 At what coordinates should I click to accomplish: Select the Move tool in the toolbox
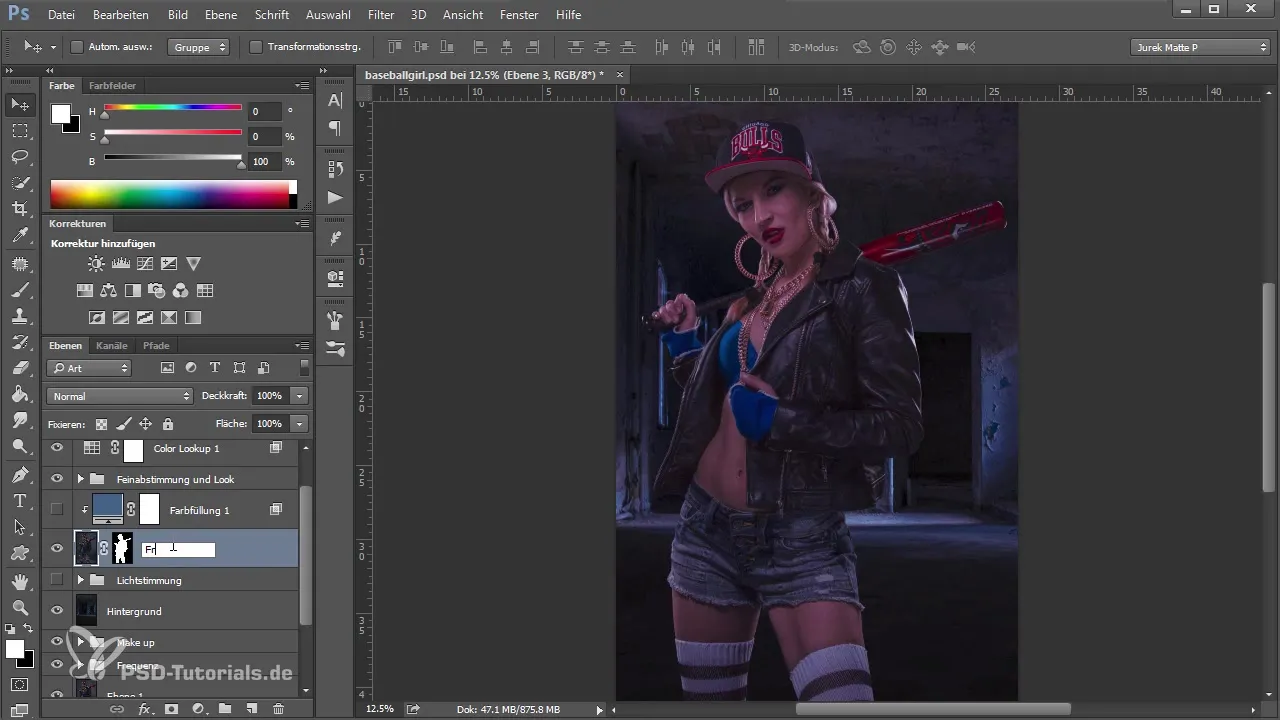tap(19, 105)
